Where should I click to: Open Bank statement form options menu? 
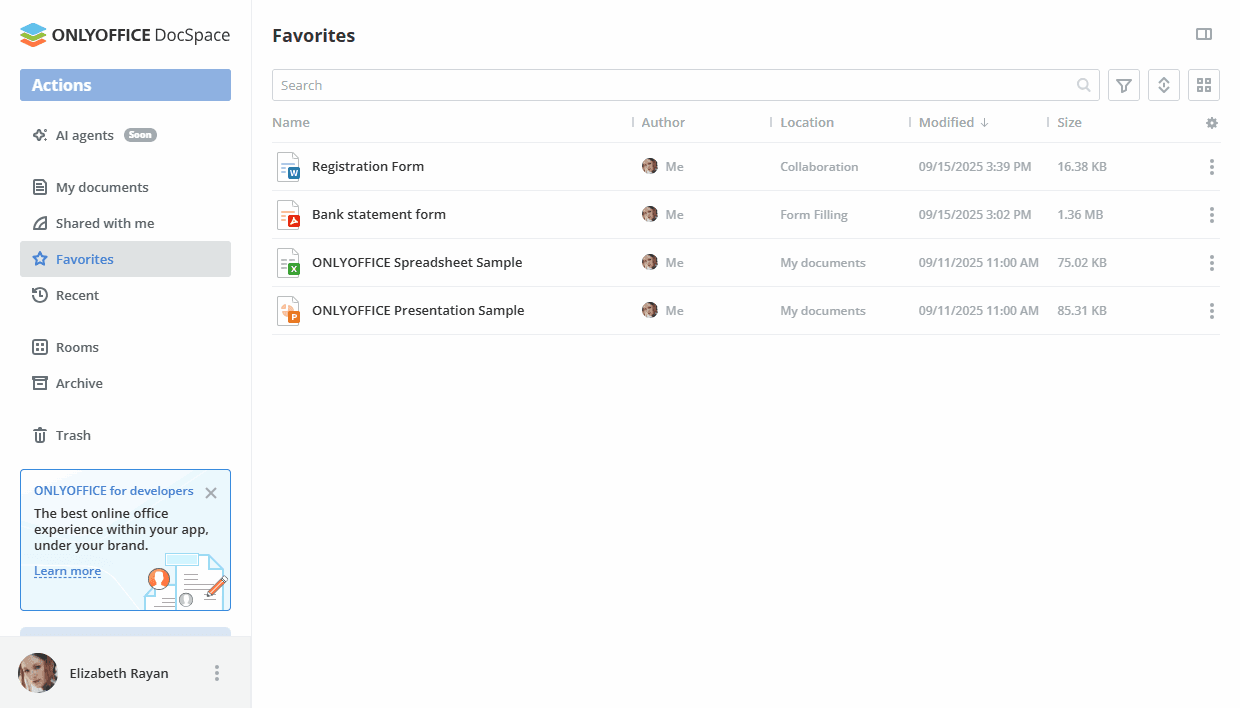click(1211, 214)
